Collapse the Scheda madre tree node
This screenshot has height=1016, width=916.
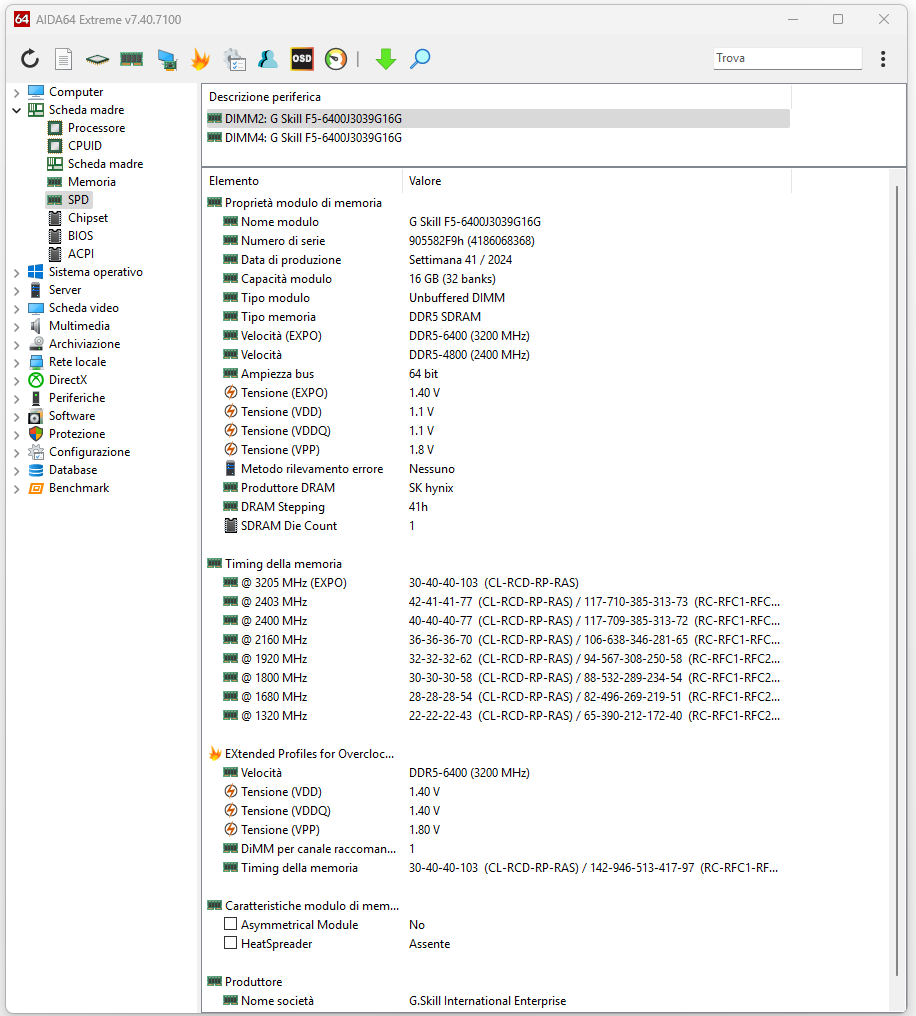(x=17, y=110)
